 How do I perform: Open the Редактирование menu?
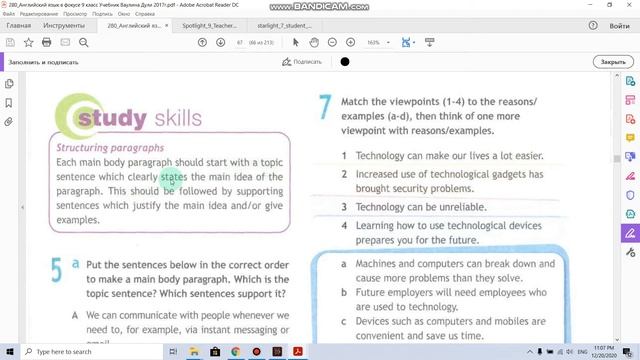click(x=39, y=14)
